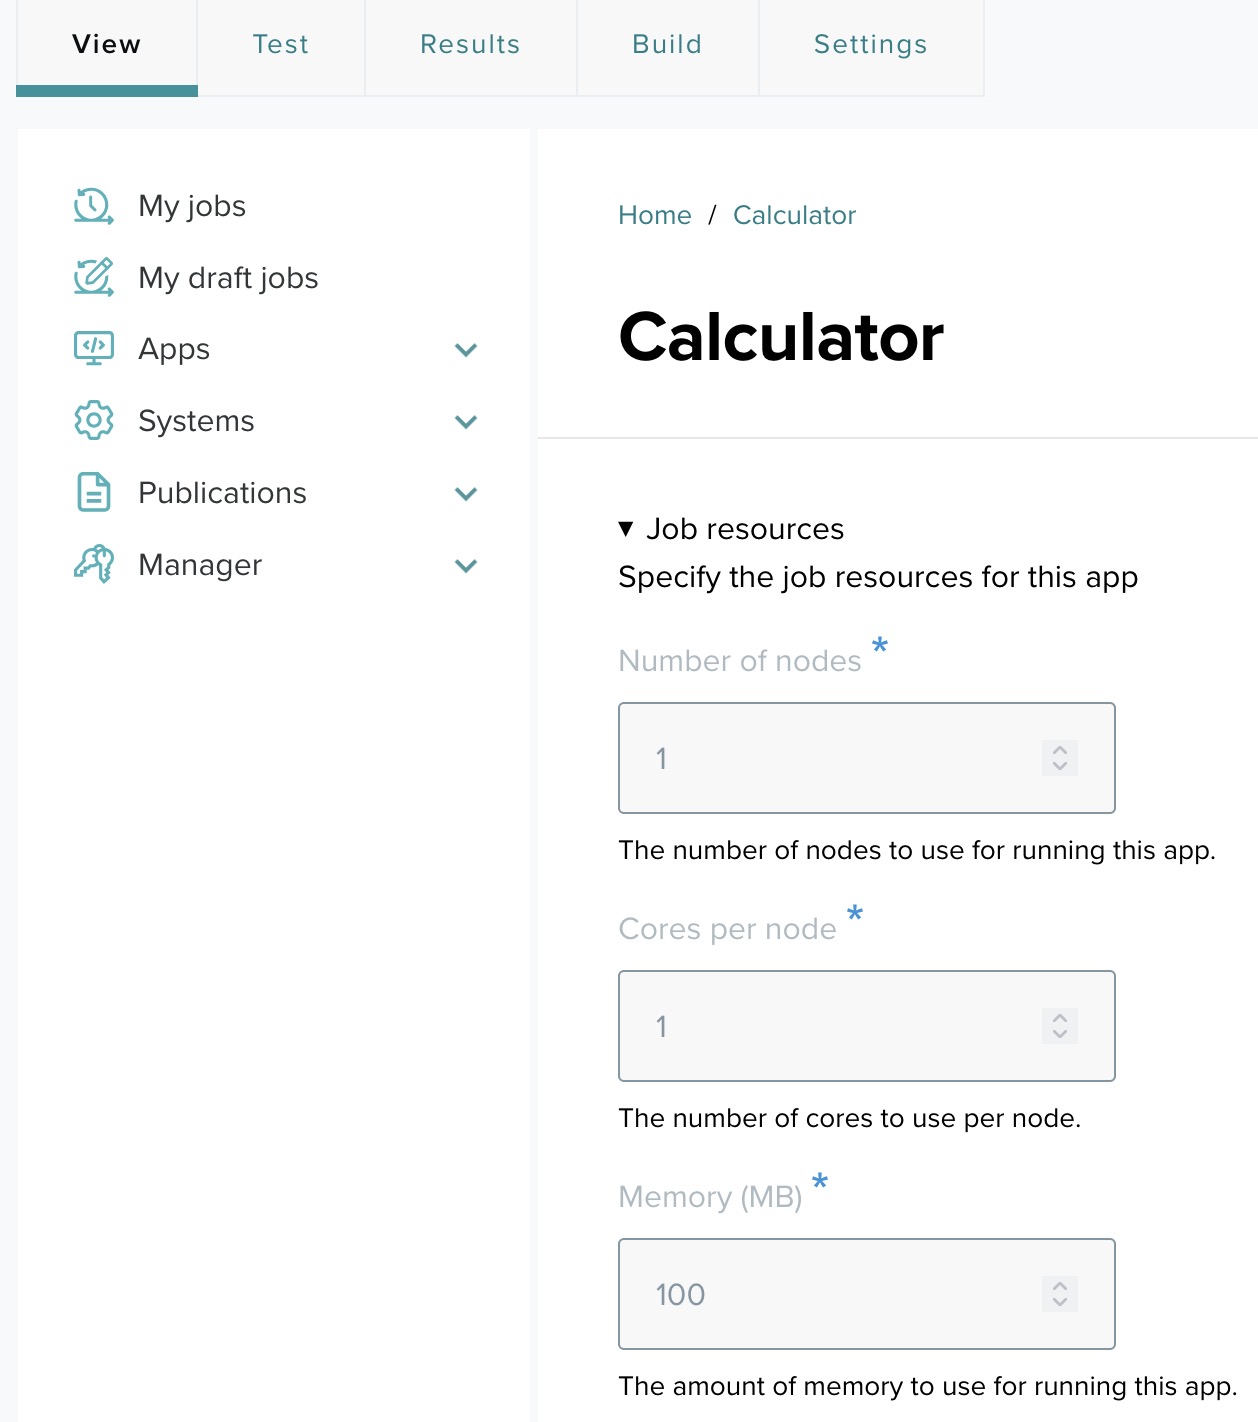Click the Systems gear icon
1258x1422 pixels.
93,421
